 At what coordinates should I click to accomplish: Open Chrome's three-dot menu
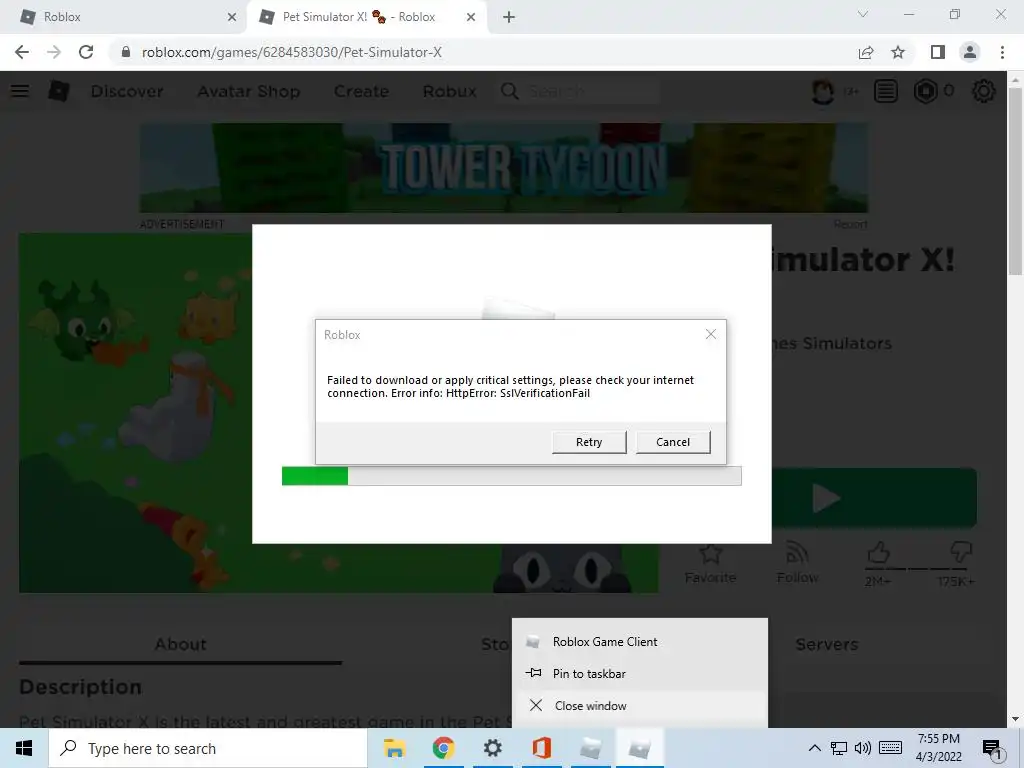click(1002, 52)
